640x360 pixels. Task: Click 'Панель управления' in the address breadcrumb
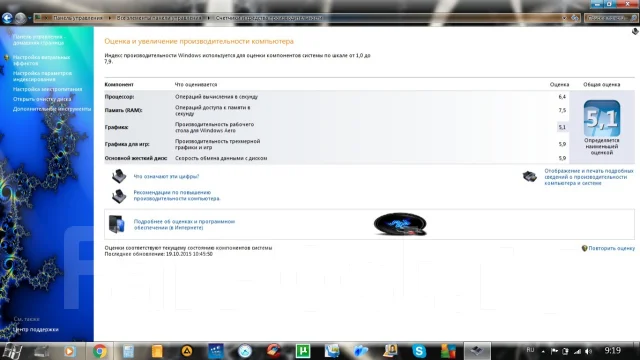[x=78, y=18]
